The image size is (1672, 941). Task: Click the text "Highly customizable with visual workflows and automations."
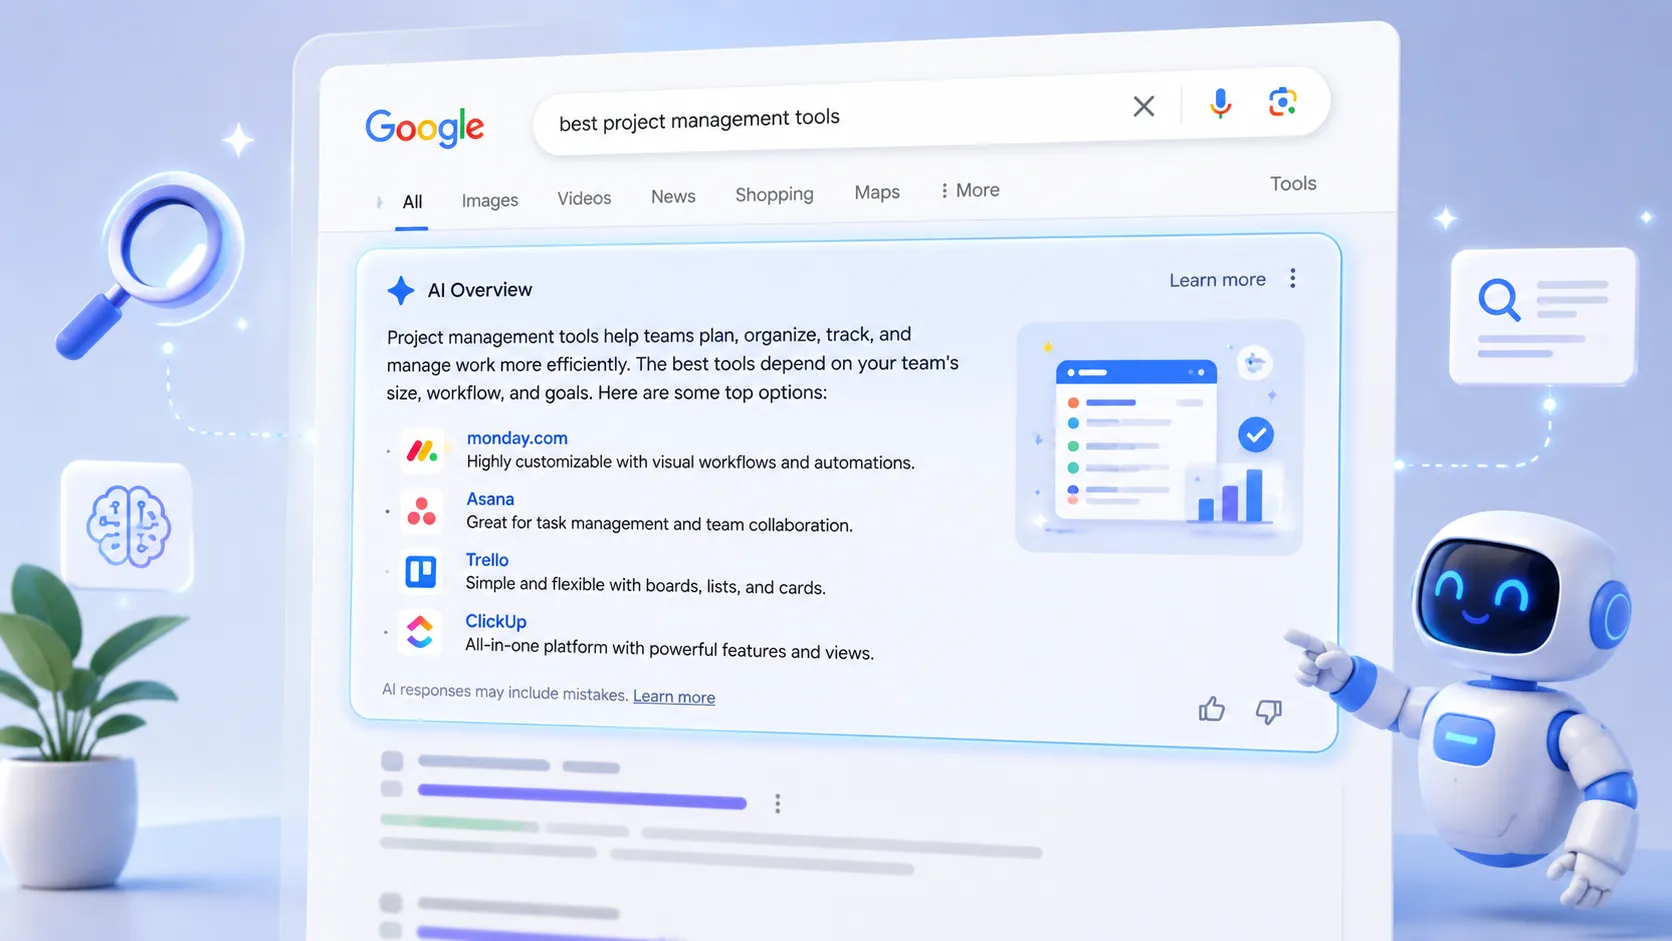click(x=690, y=462)
